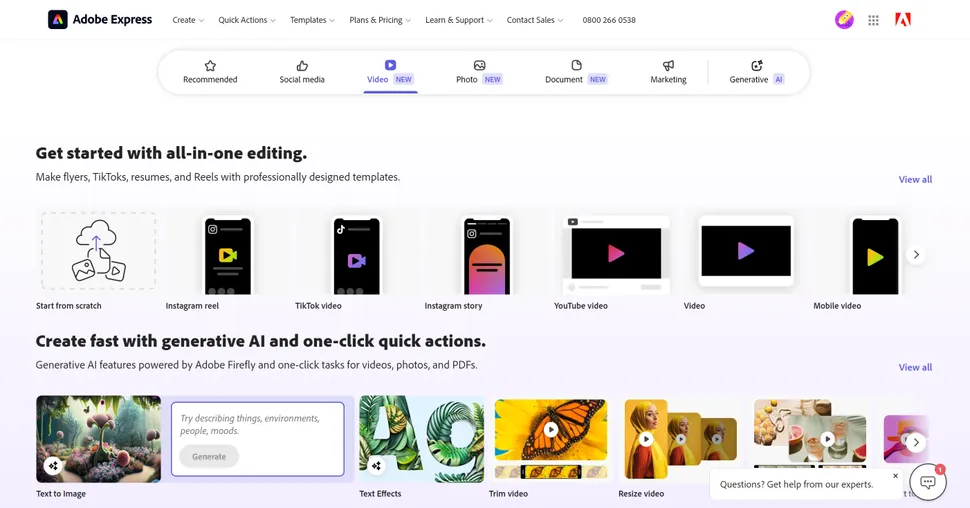Switch to the Social media tab
The height and width of the screenshot is (508, 970).
point(302,72)
